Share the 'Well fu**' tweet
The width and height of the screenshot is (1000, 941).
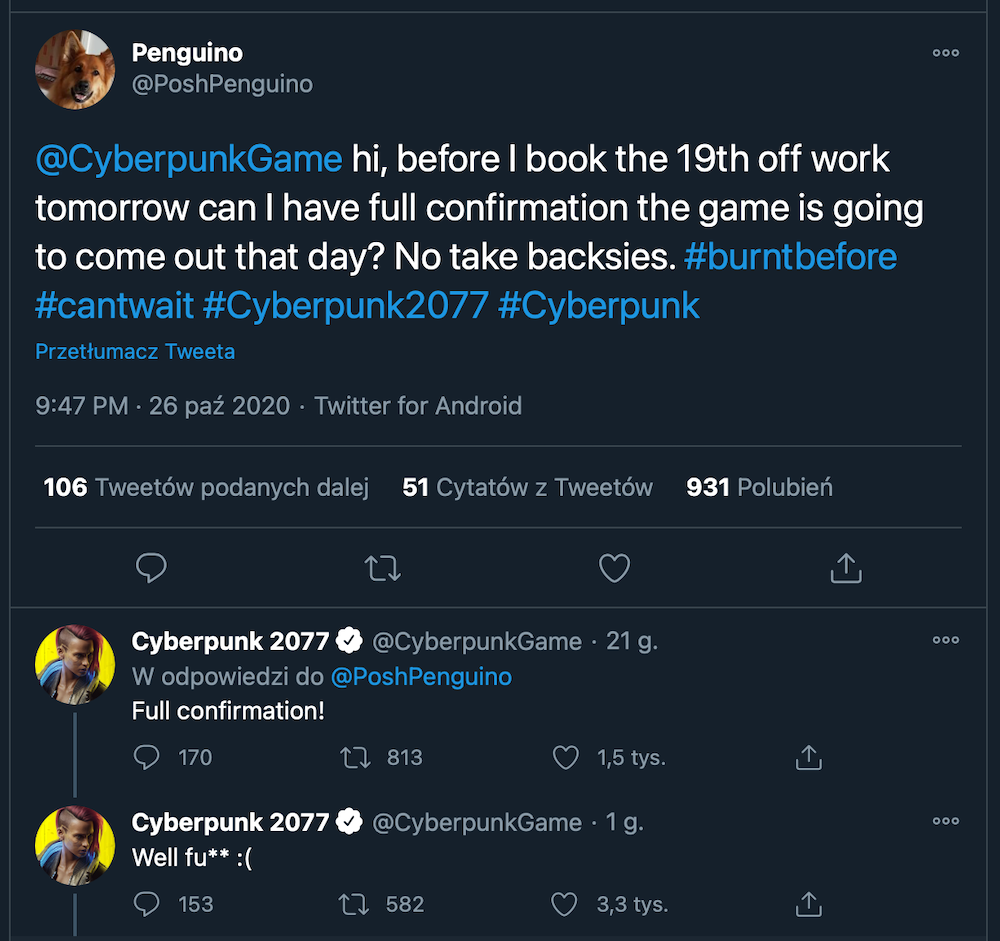(x=809, y=904)
